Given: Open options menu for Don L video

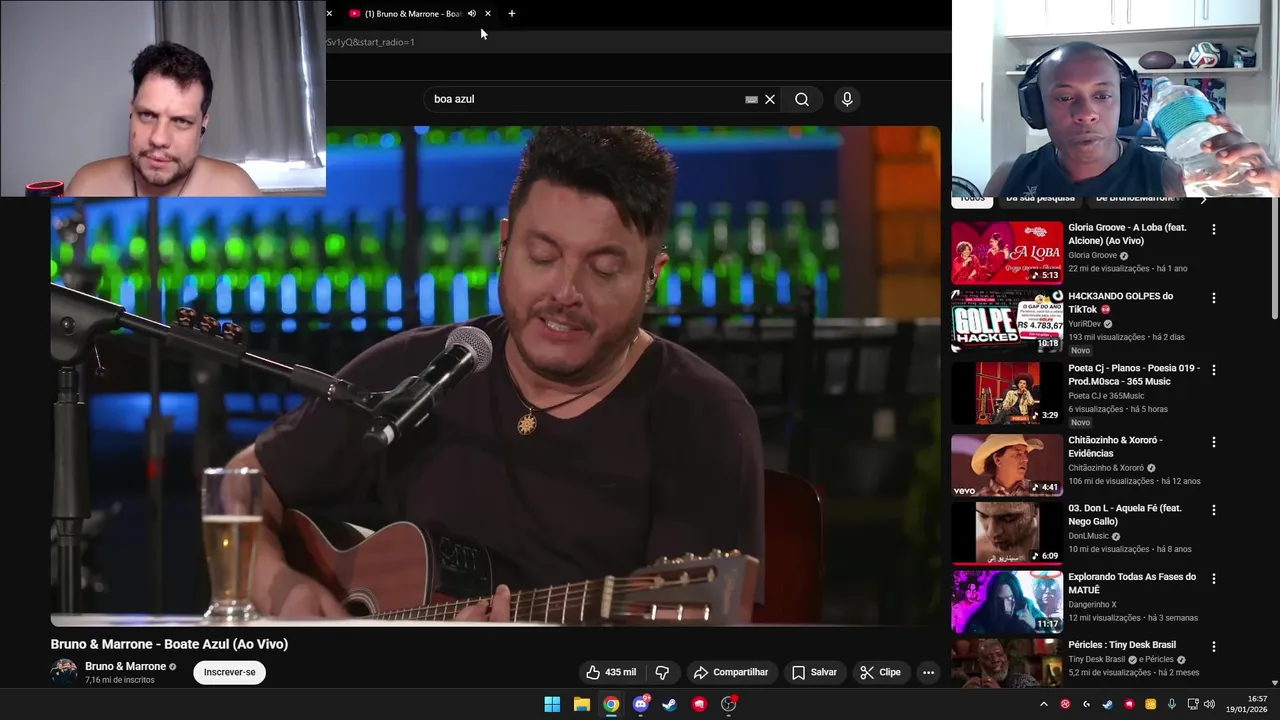Looking at the screenshot, I should click(1214, 510).
